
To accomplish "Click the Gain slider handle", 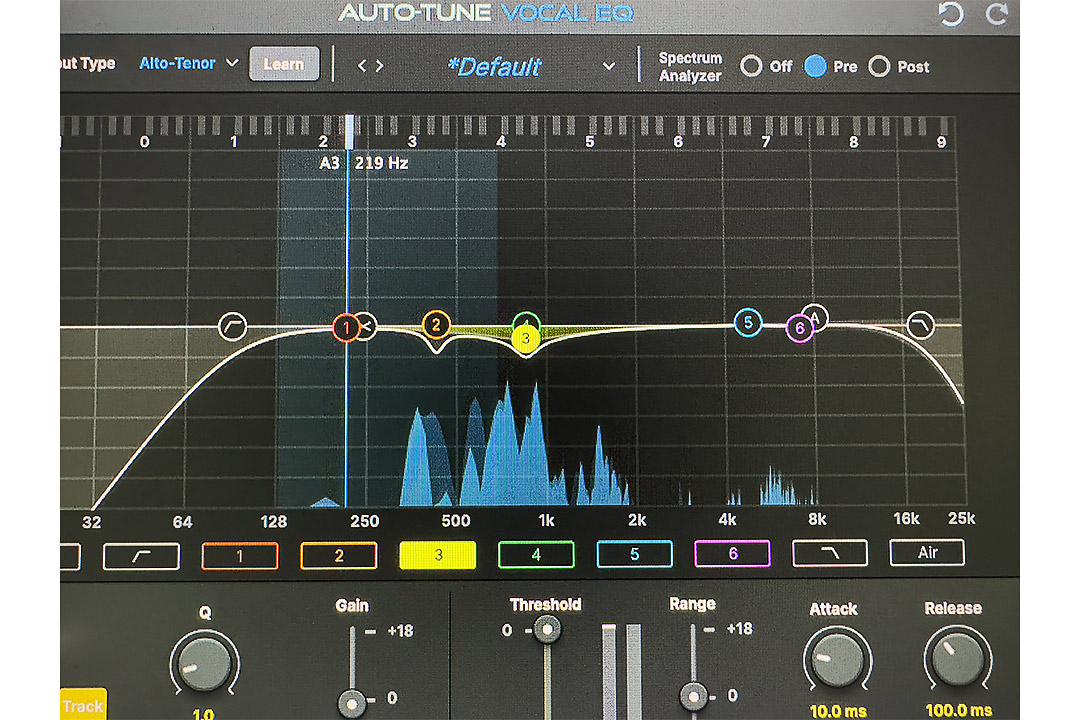I will point(352,703).
